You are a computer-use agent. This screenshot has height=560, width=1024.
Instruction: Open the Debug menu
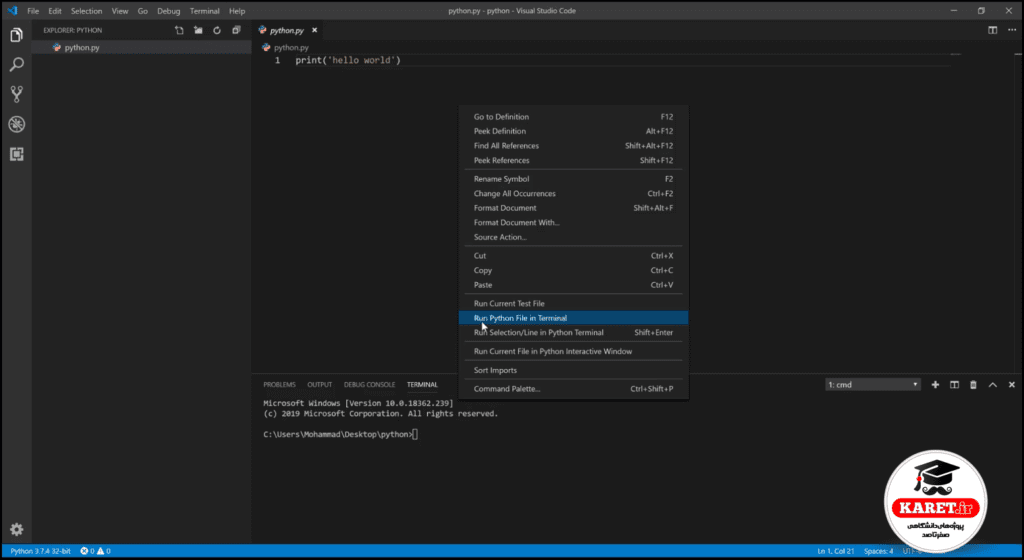(168, 11)
